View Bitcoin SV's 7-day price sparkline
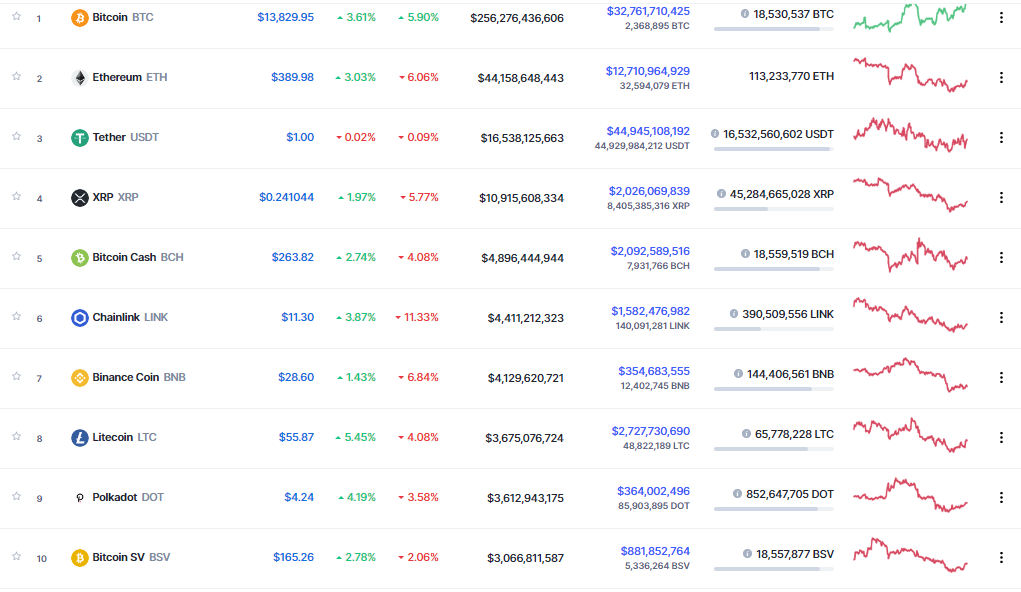Image resolution: width=1021 pixels, height=592 pixels. (910, 555)
